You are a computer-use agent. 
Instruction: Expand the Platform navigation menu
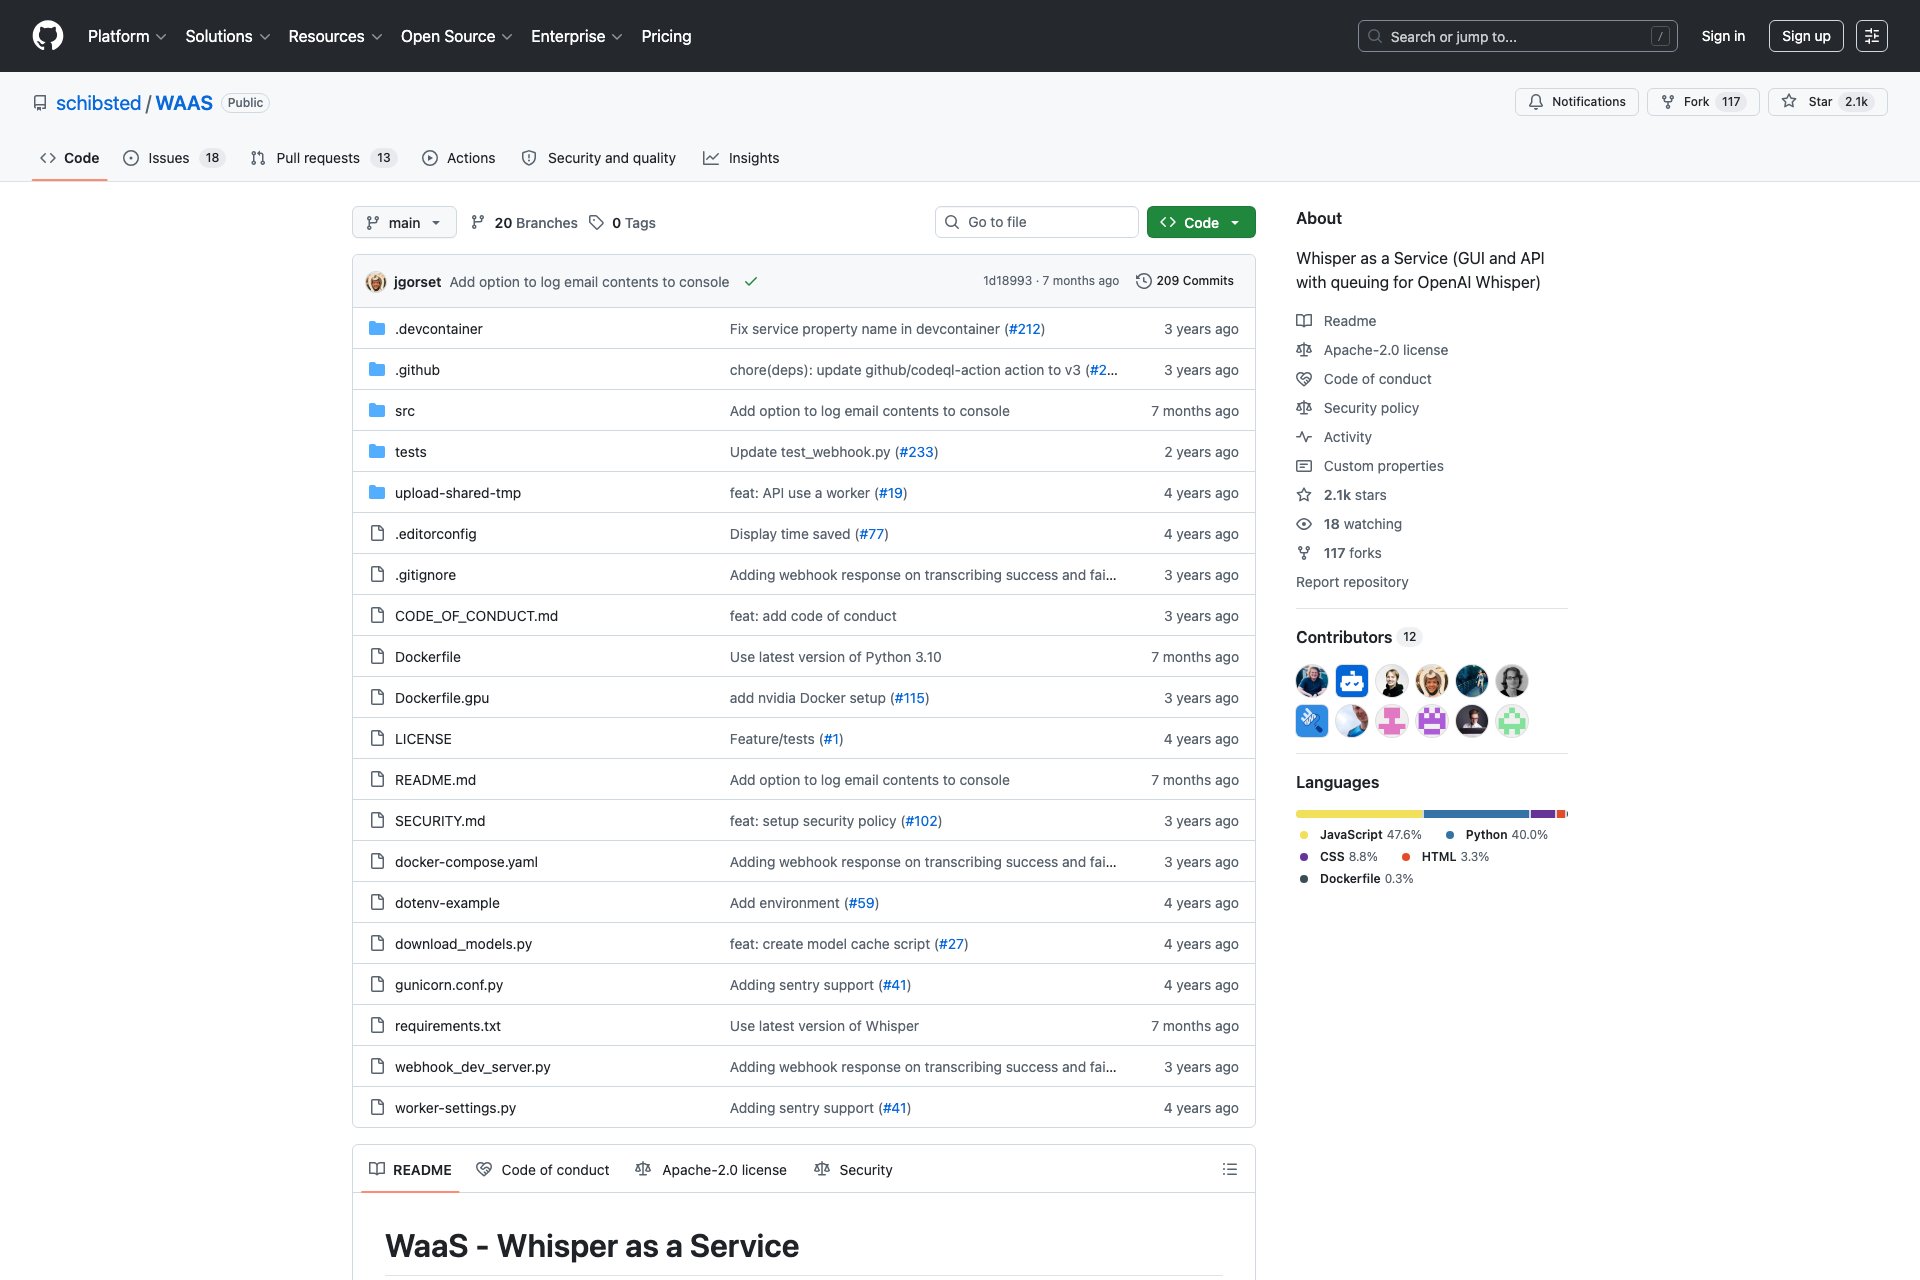(126, 36)
